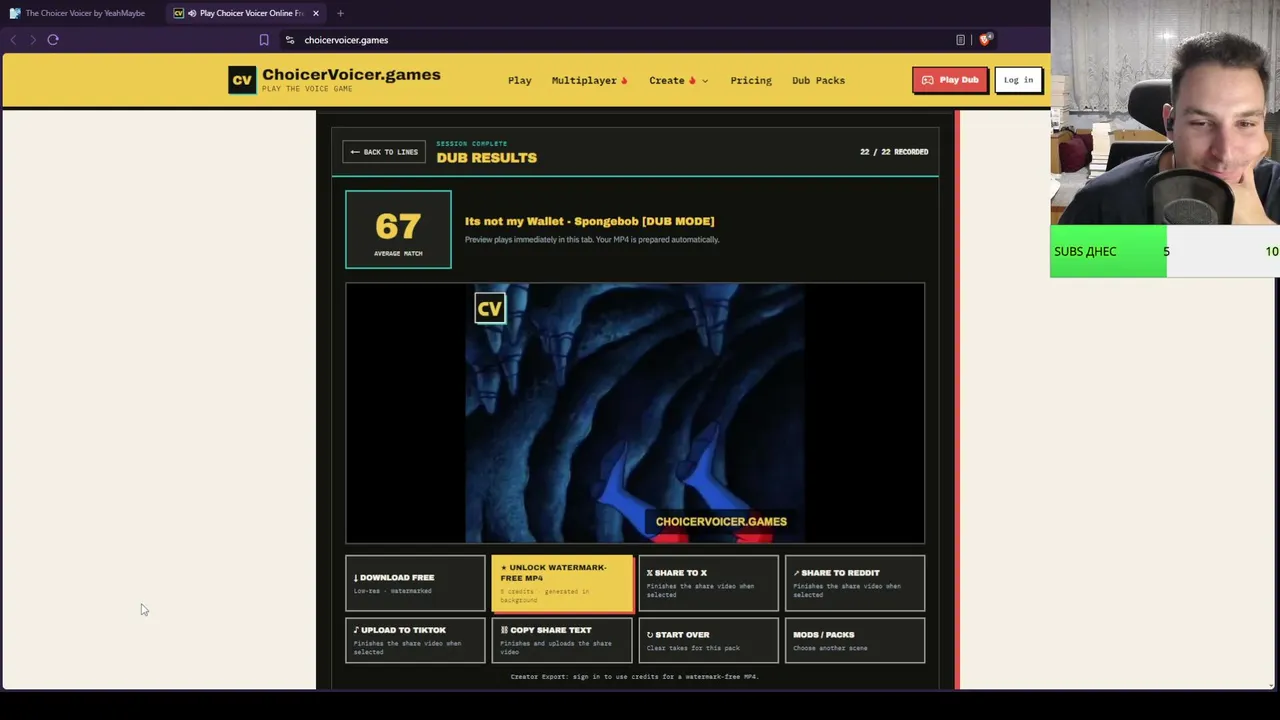The image size is (1280, 720).
Task: Open the Play nav link
Action: coord(520,80)
